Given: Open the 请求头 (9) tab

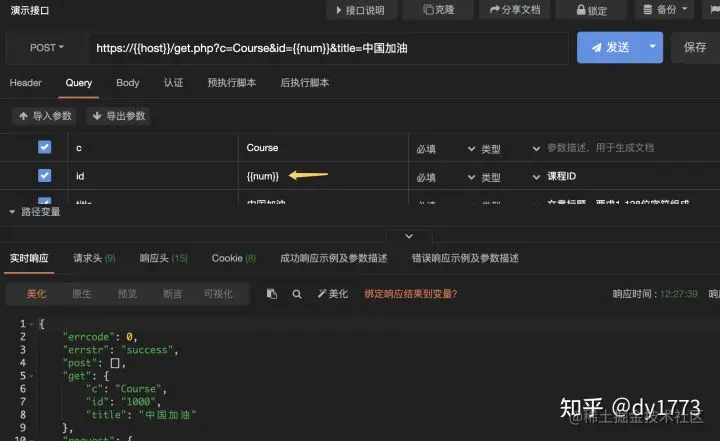Looking at the screenshot, I should coord(94,258).
